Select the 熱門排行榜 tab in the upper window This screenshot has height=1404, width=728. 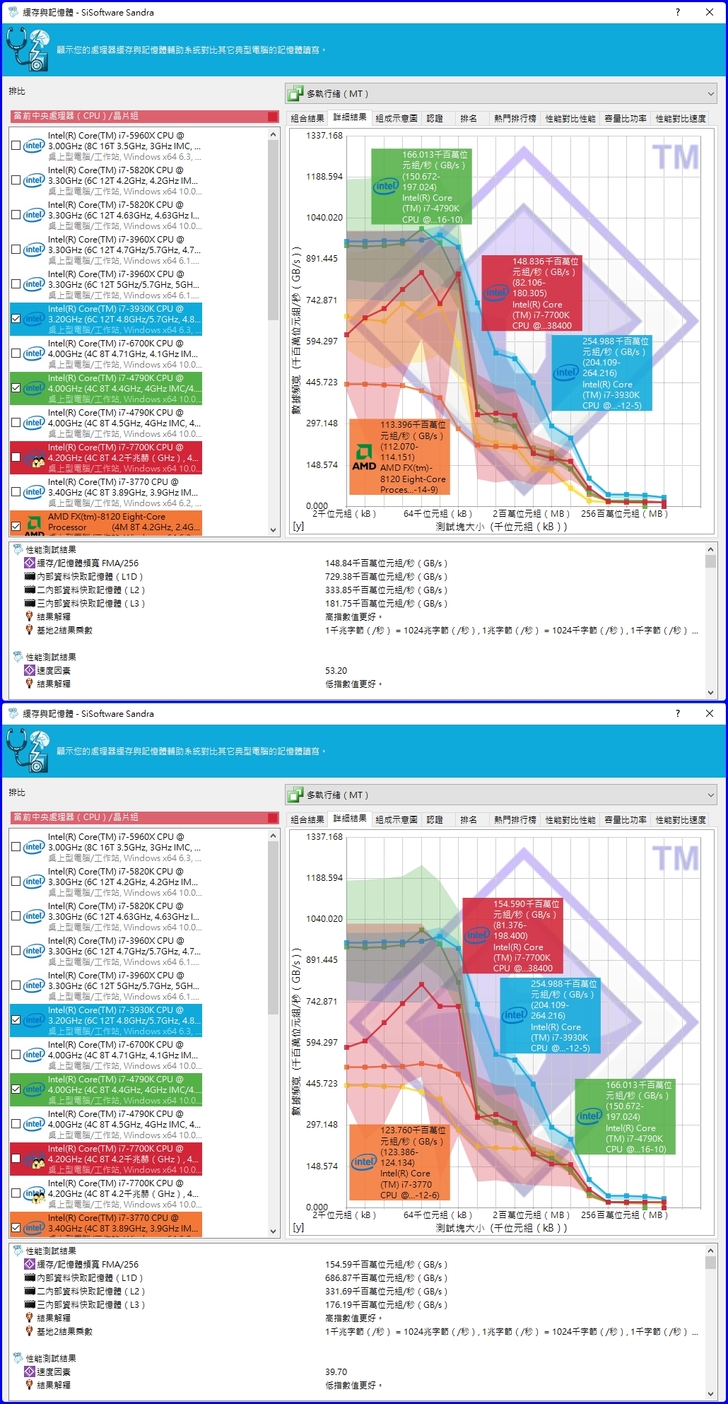point(515,118)
